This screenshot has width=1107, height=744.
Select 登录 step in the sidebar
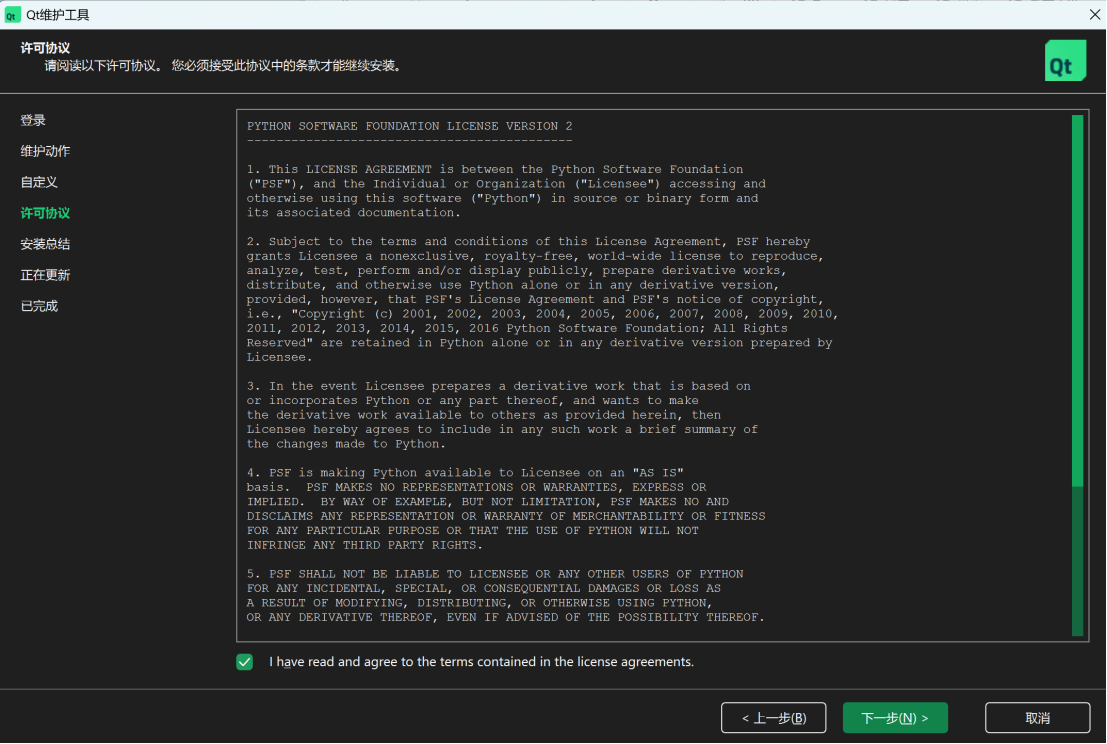31,120
